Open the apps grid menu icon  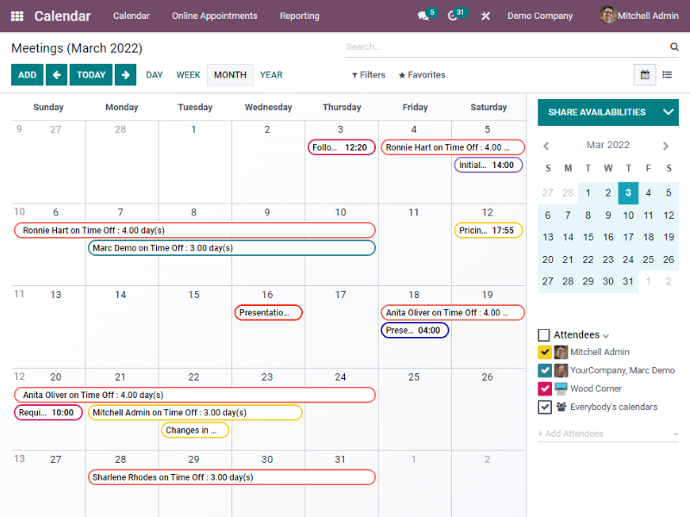(17, 16)
